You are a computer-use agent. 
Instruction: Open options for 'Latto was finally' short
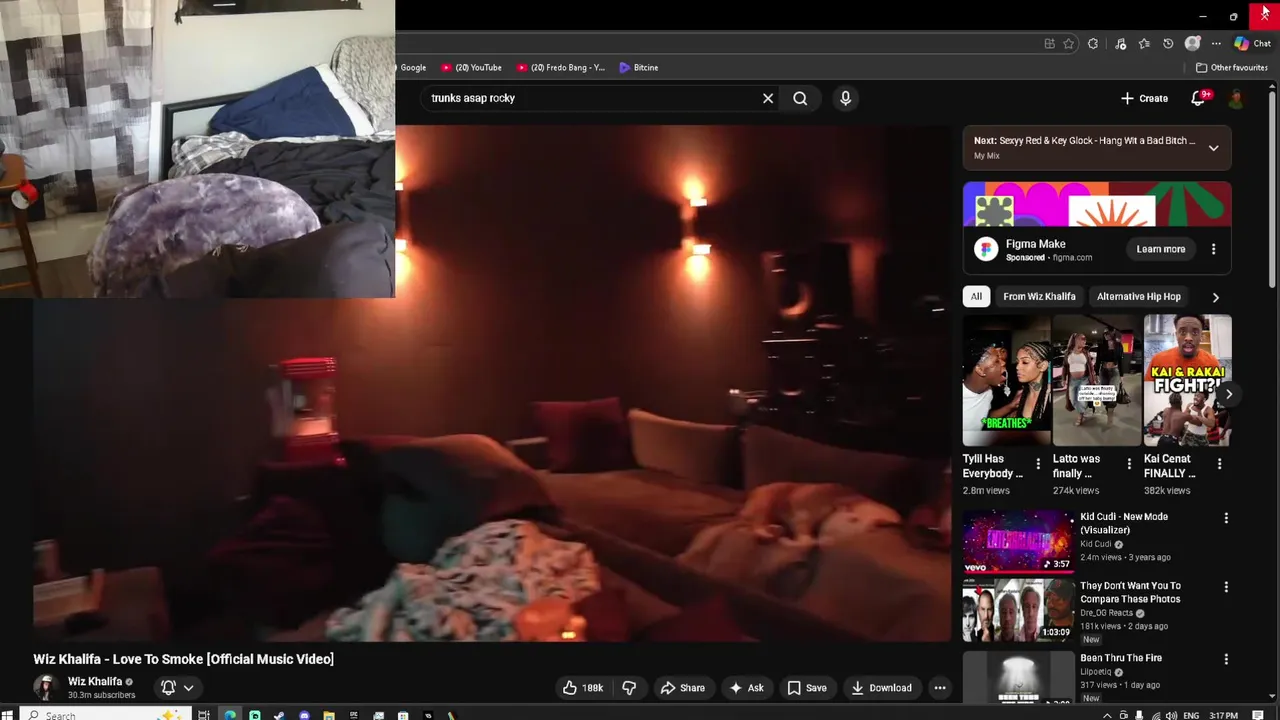point(1129,464)
